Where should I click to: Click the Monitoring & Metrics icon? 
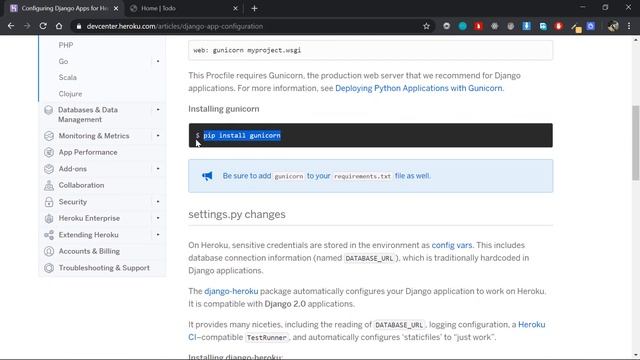point(49,136)
